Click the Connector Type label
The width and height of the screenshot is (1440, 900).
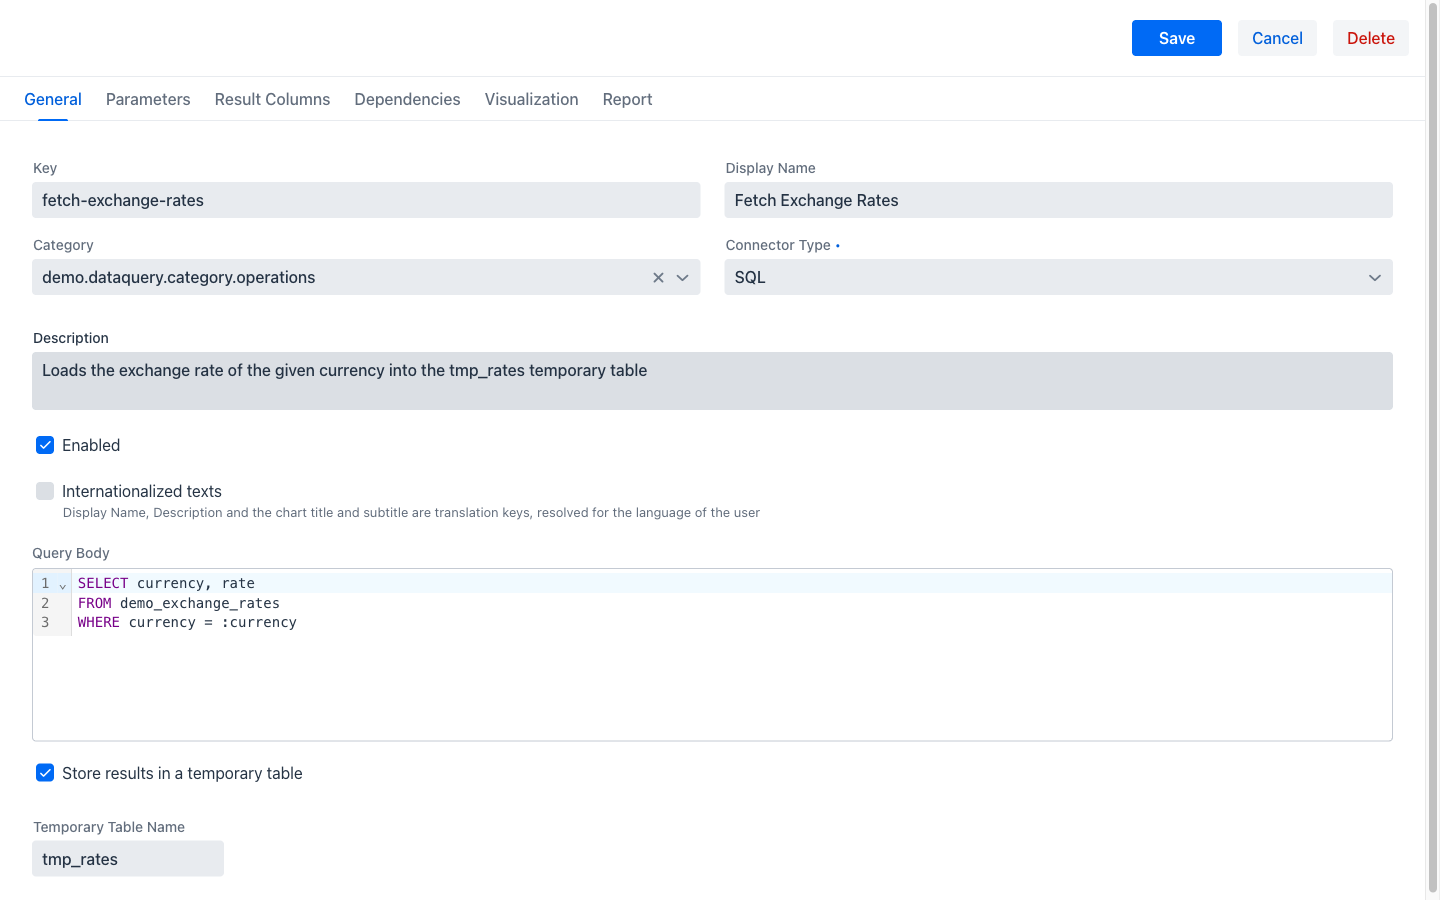(x=778, y=245)
